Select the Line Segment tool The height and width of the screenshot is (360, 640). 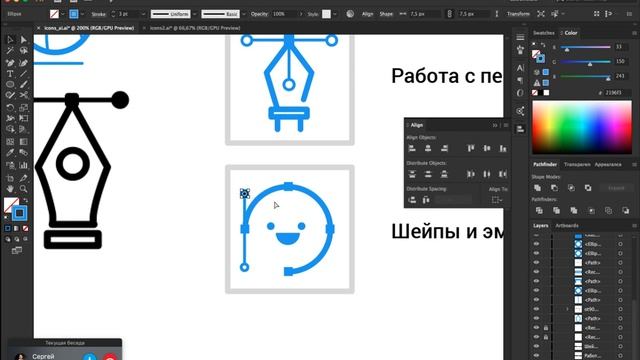click(24, 74)
